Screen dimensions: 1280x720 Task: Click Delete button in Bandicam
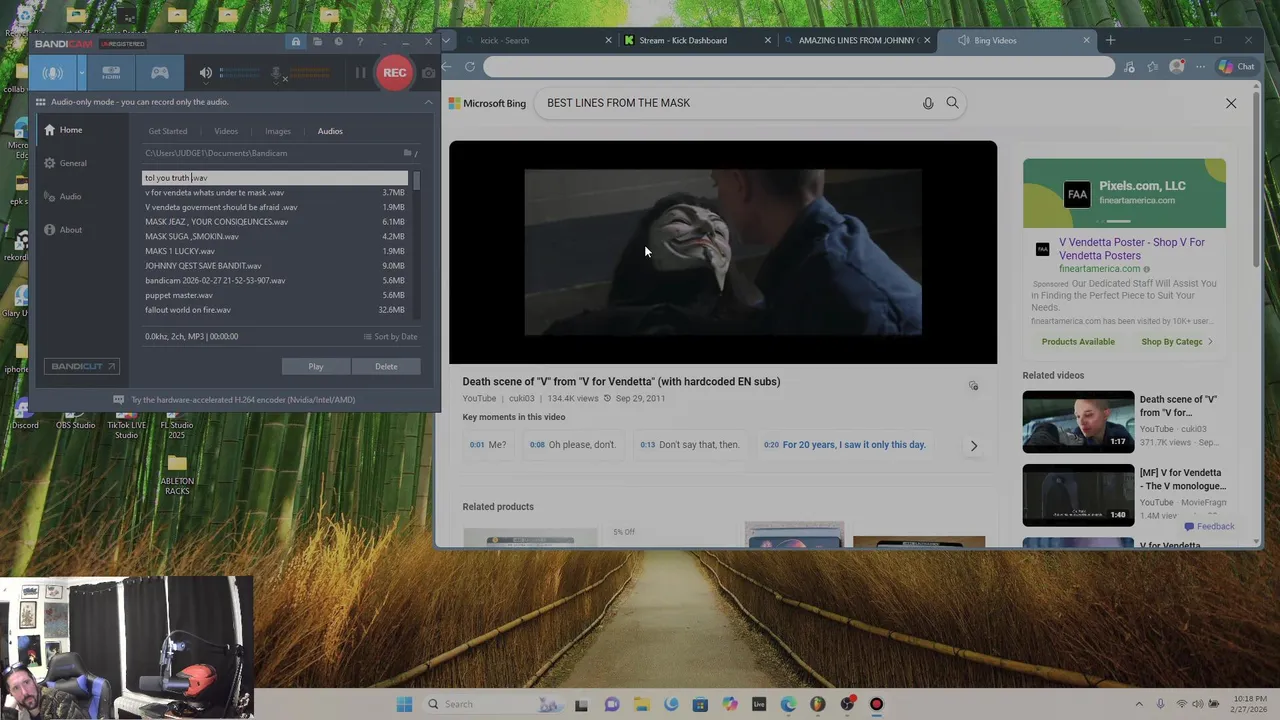coord(386,366)
